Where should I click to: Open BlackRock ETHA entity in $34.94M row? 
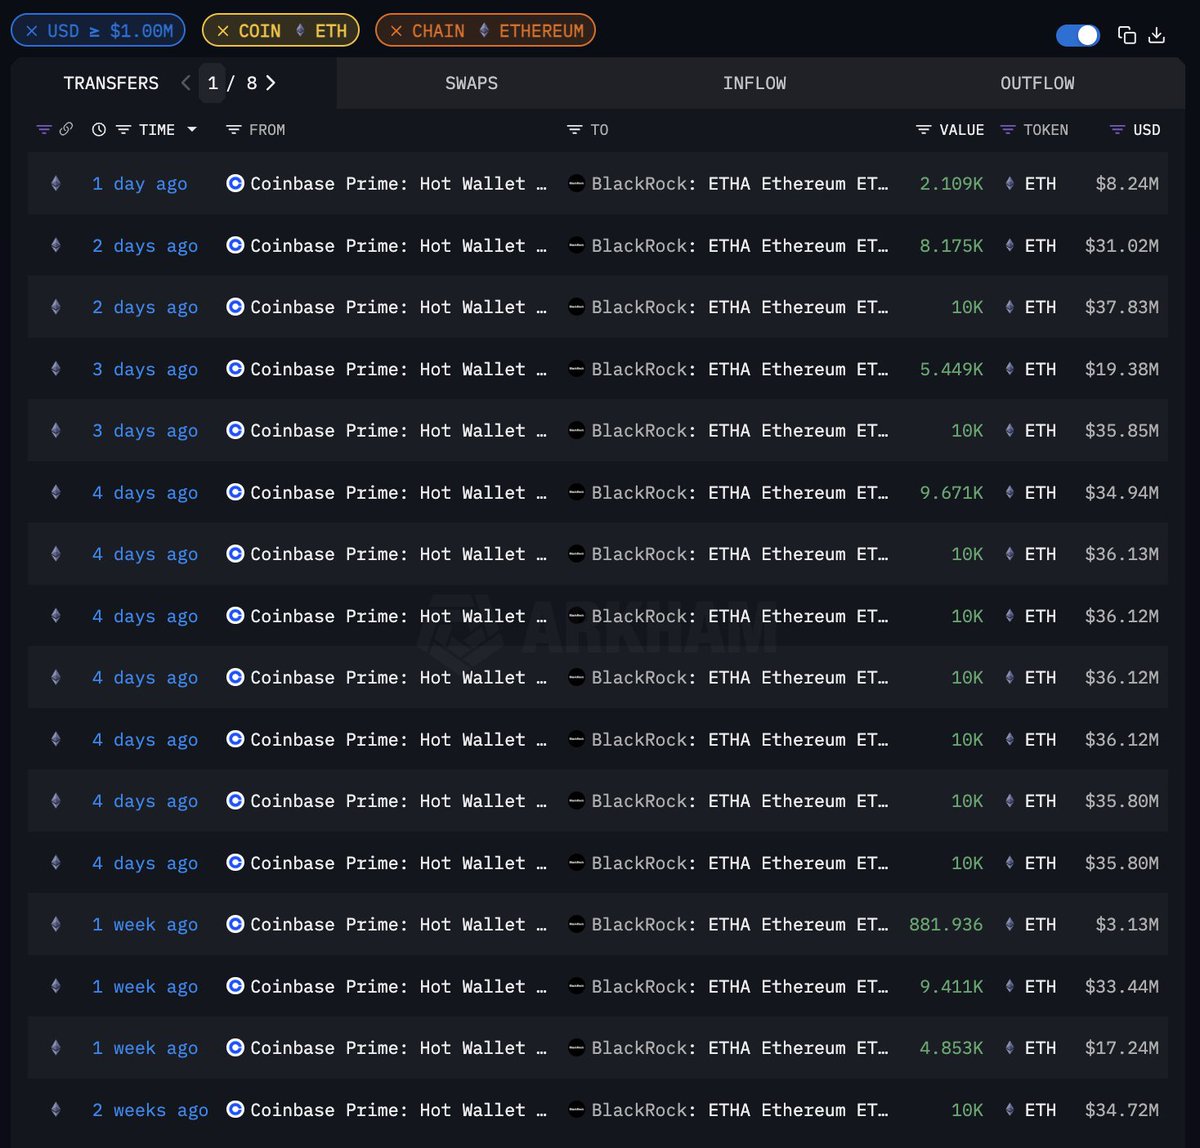(x=739, y=493)
